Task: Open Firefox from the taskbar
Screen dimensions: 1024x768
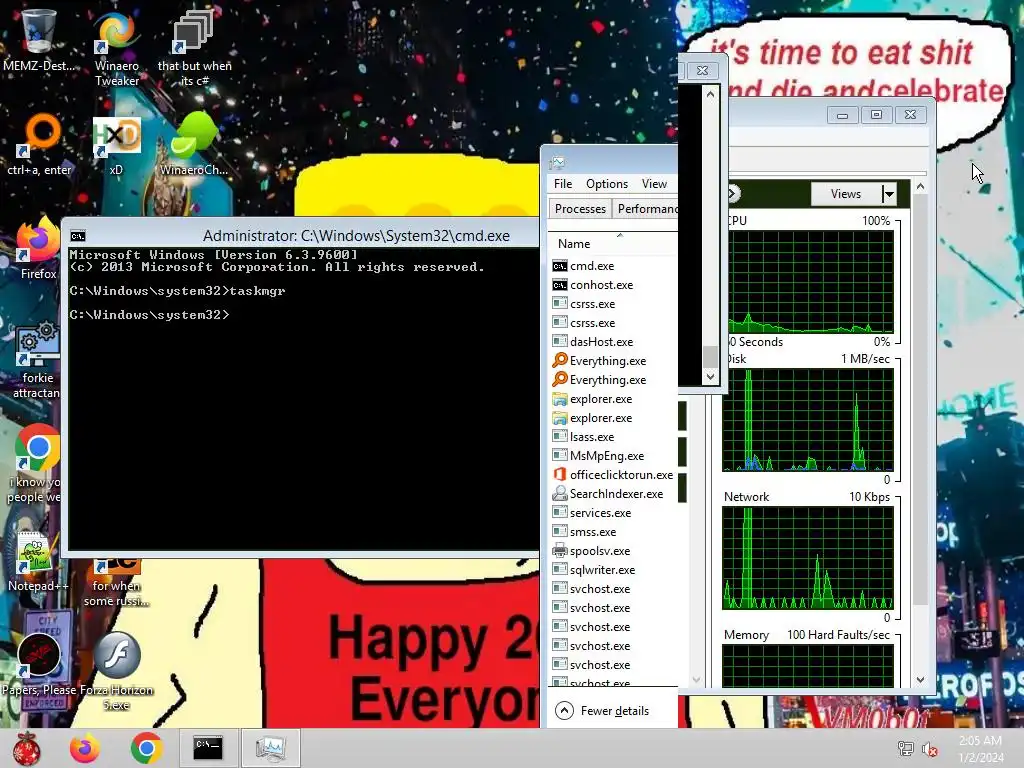Action: point(85,748)
